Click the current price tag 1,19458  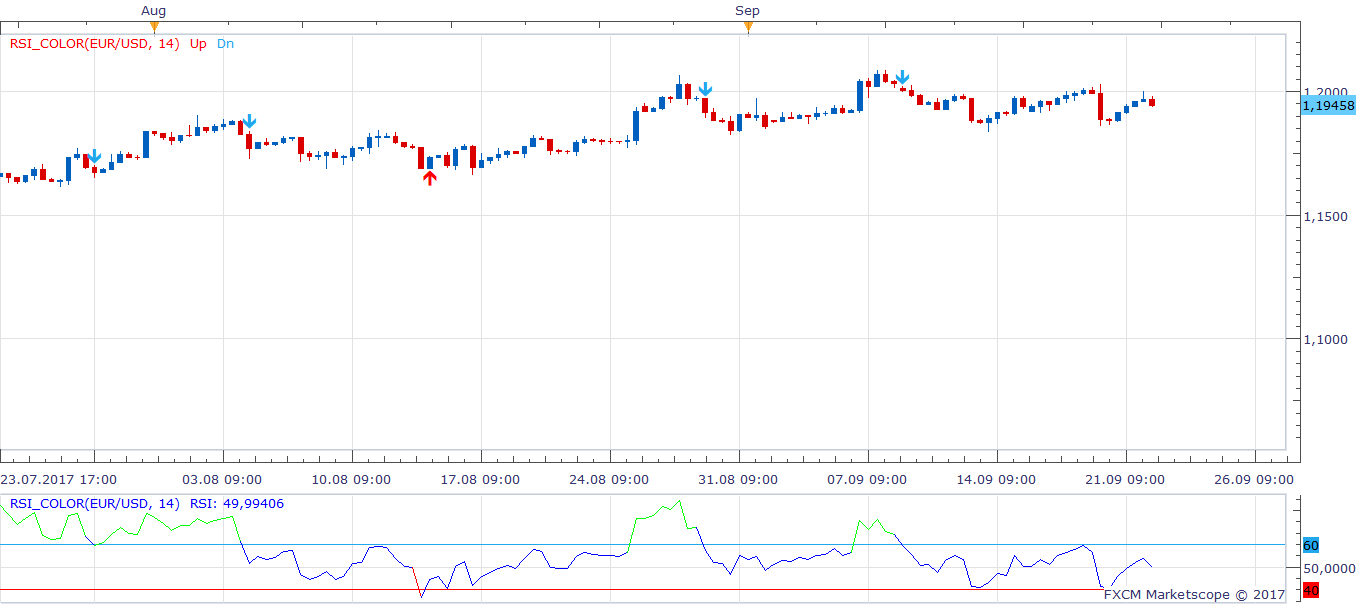[1328, 105]
